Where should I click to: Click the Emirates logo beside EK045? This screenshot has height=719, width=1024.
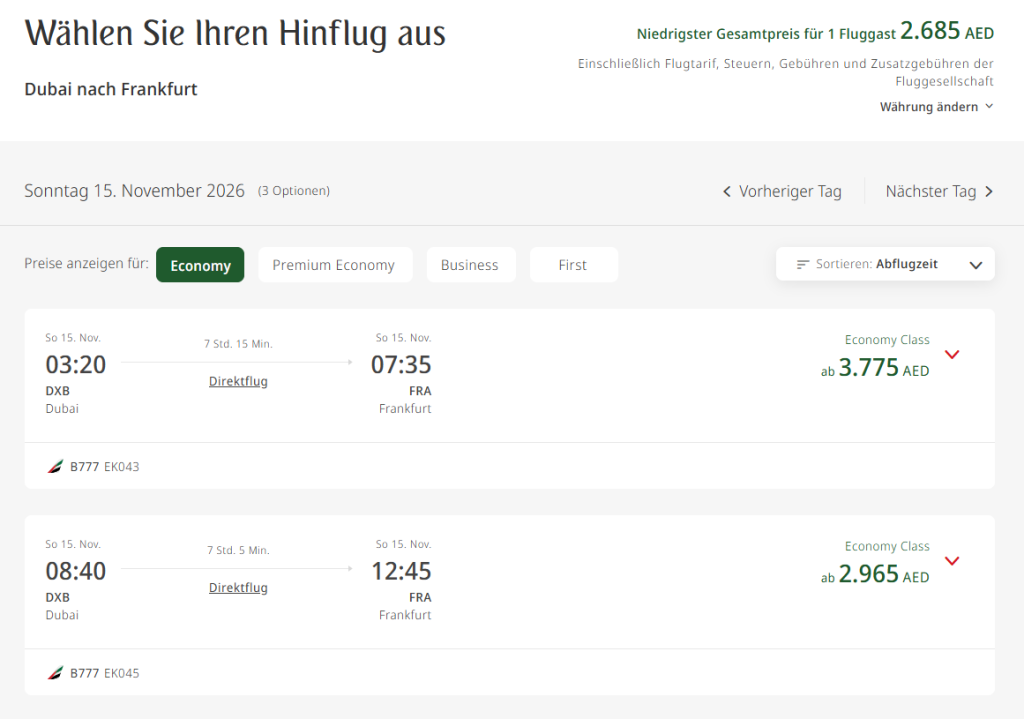click(56, 673)
